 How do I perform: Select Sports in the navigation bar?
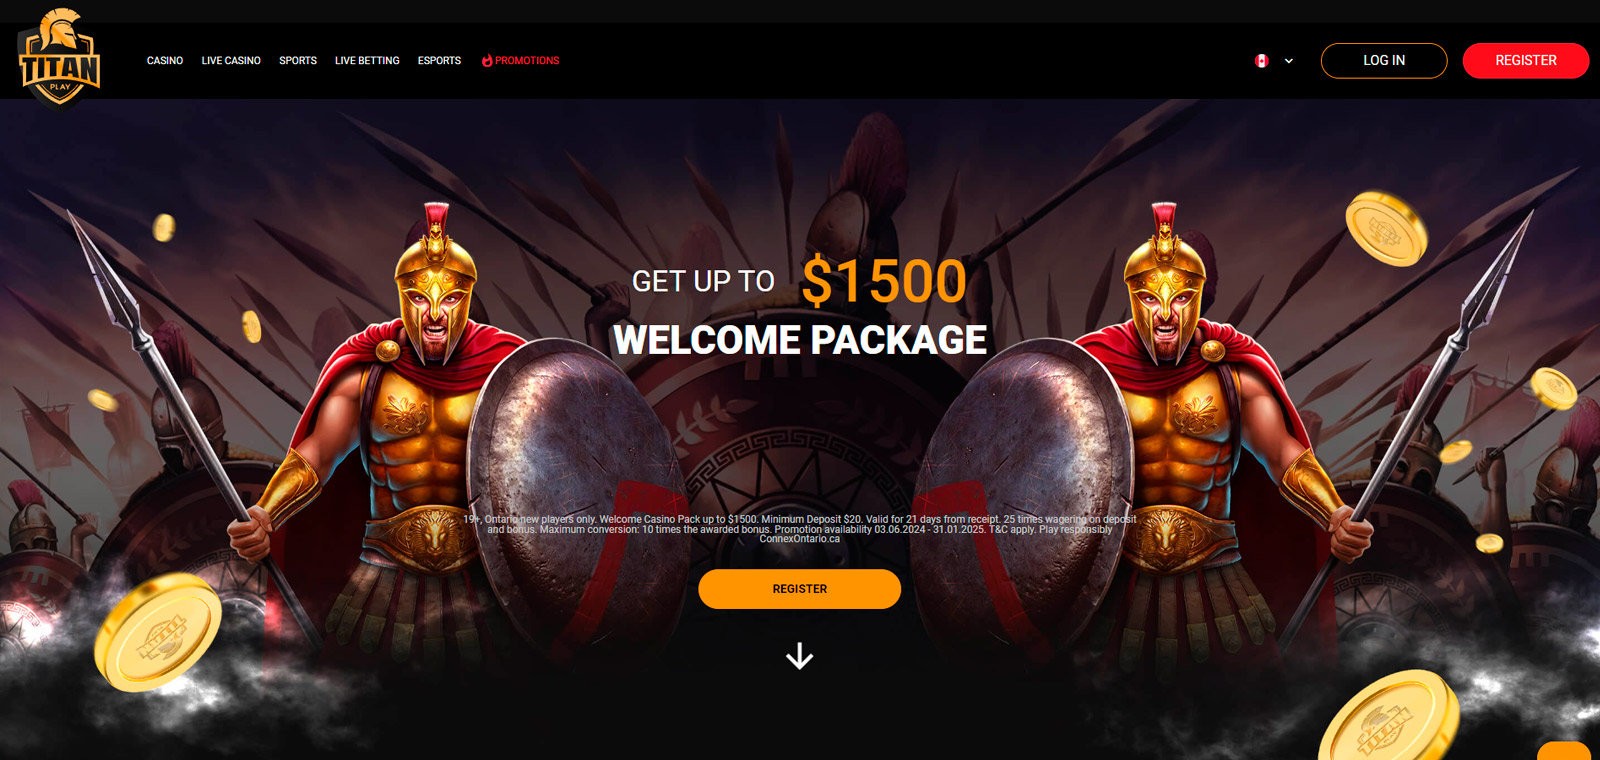(x=298, y=61)
